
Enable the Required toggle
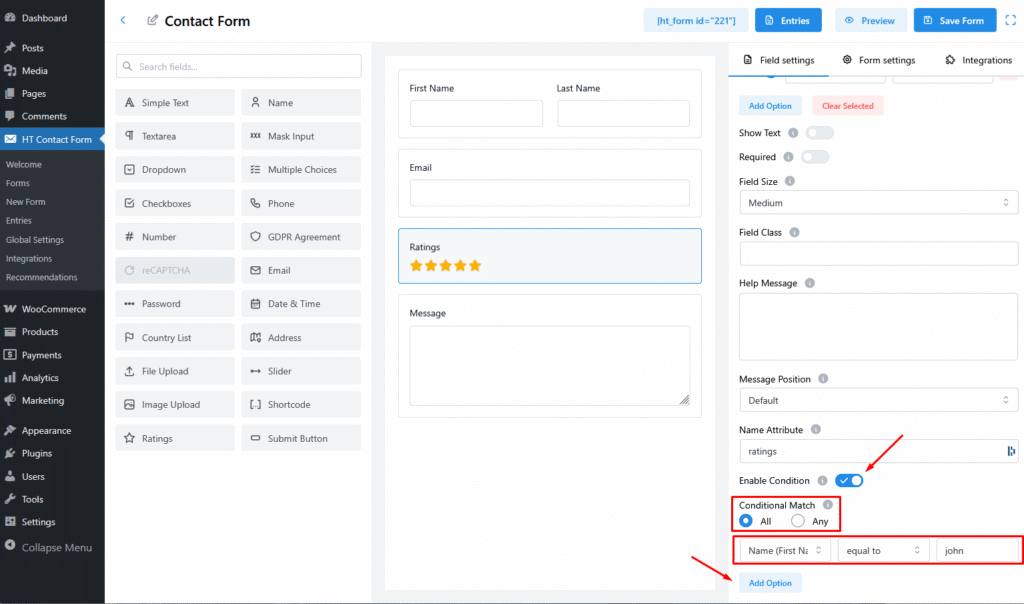pos(814,157)
